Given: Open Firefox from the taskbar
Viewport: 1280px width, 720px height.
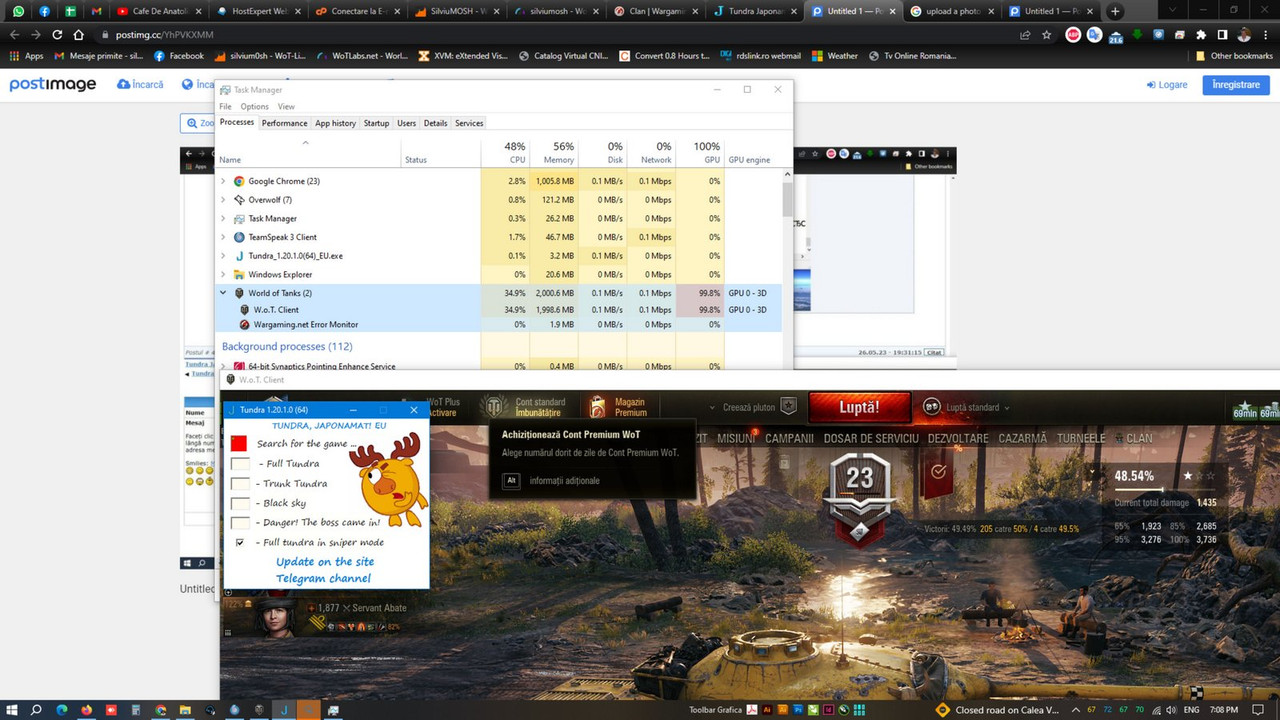Looking at the screenshot, I should 86,710.
